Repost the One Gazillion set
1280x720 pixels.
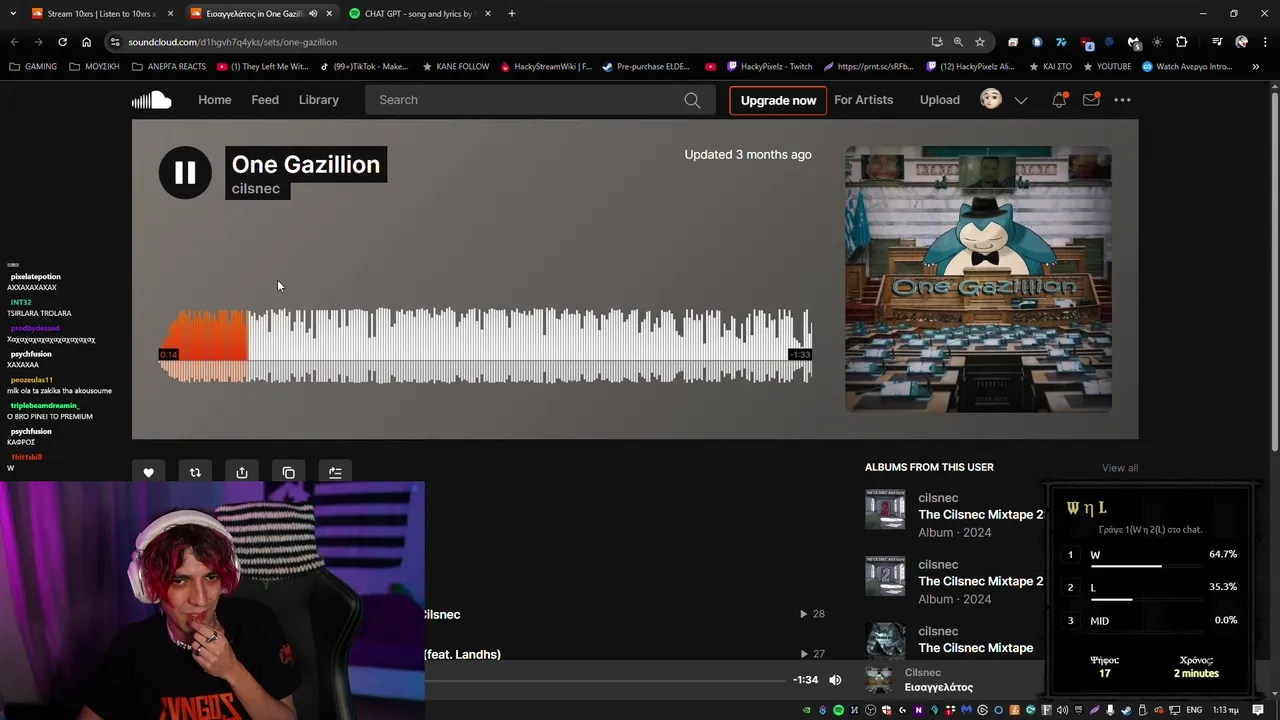(x=195, y=473)
